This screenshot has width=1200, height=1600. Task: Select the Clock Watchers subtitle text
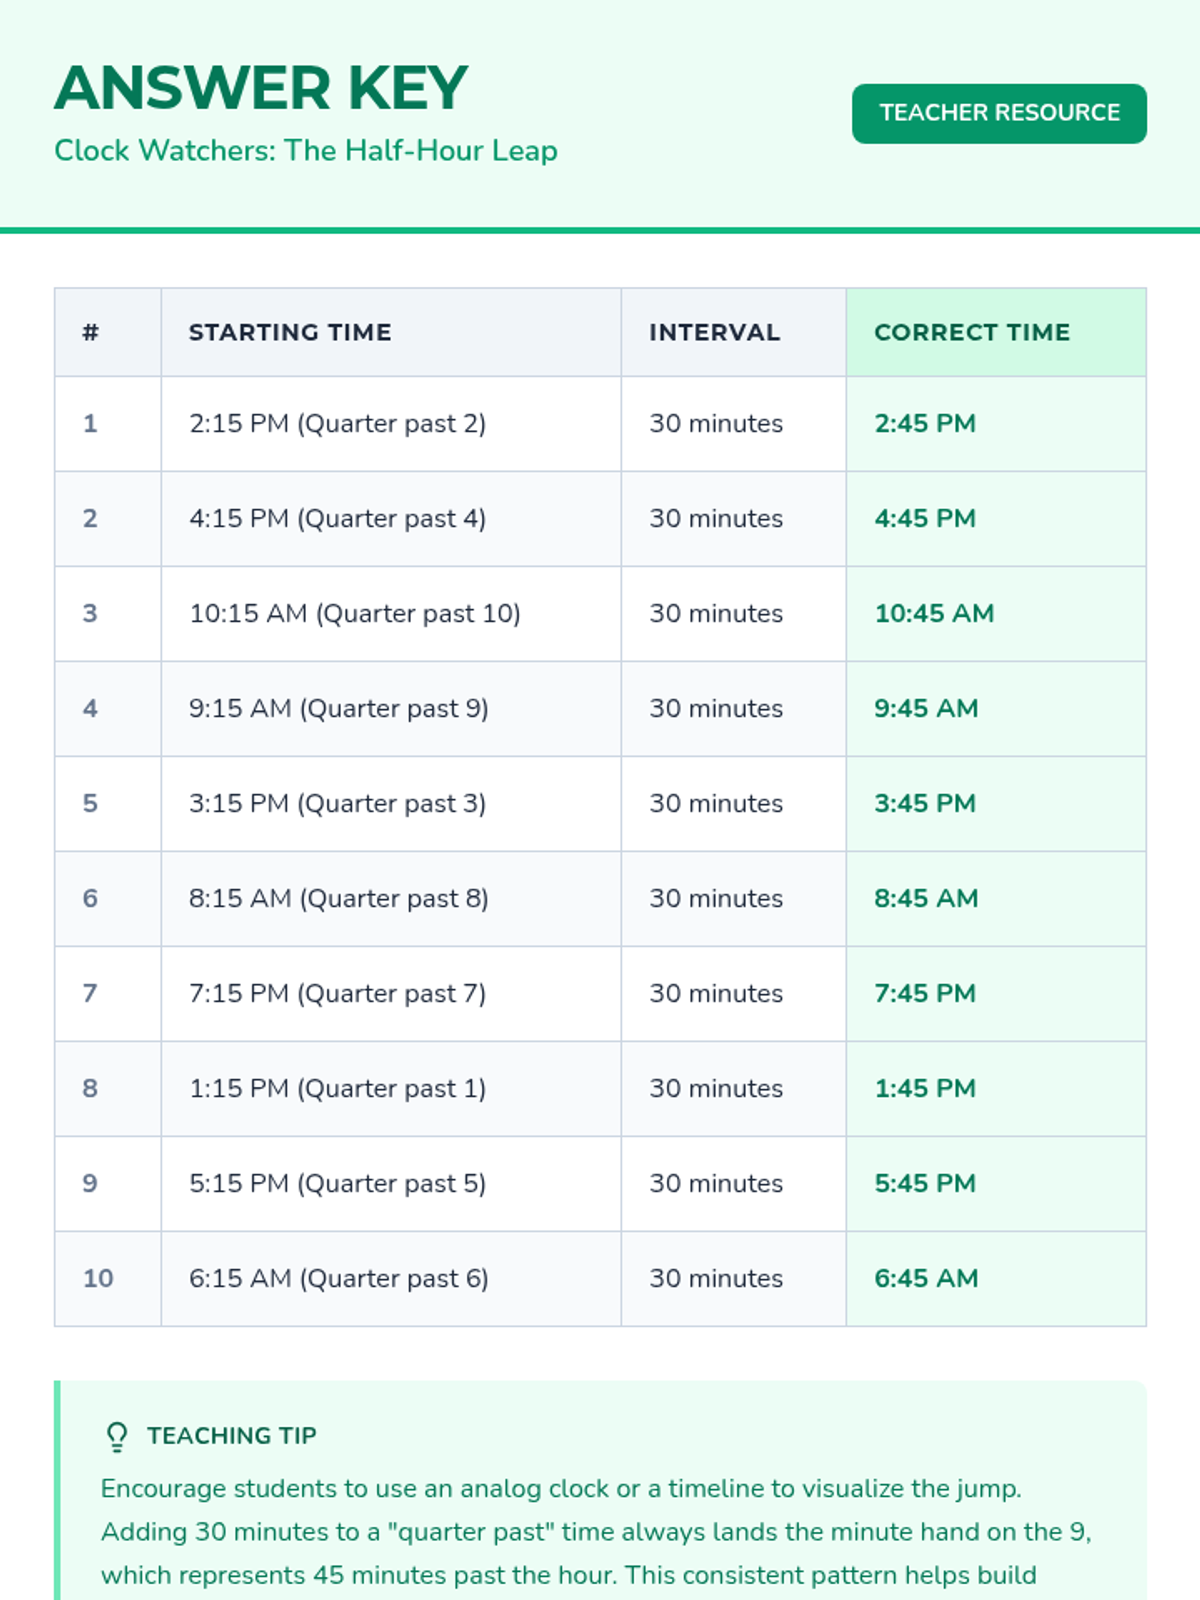pyautogui.click(x=306, y=151)
